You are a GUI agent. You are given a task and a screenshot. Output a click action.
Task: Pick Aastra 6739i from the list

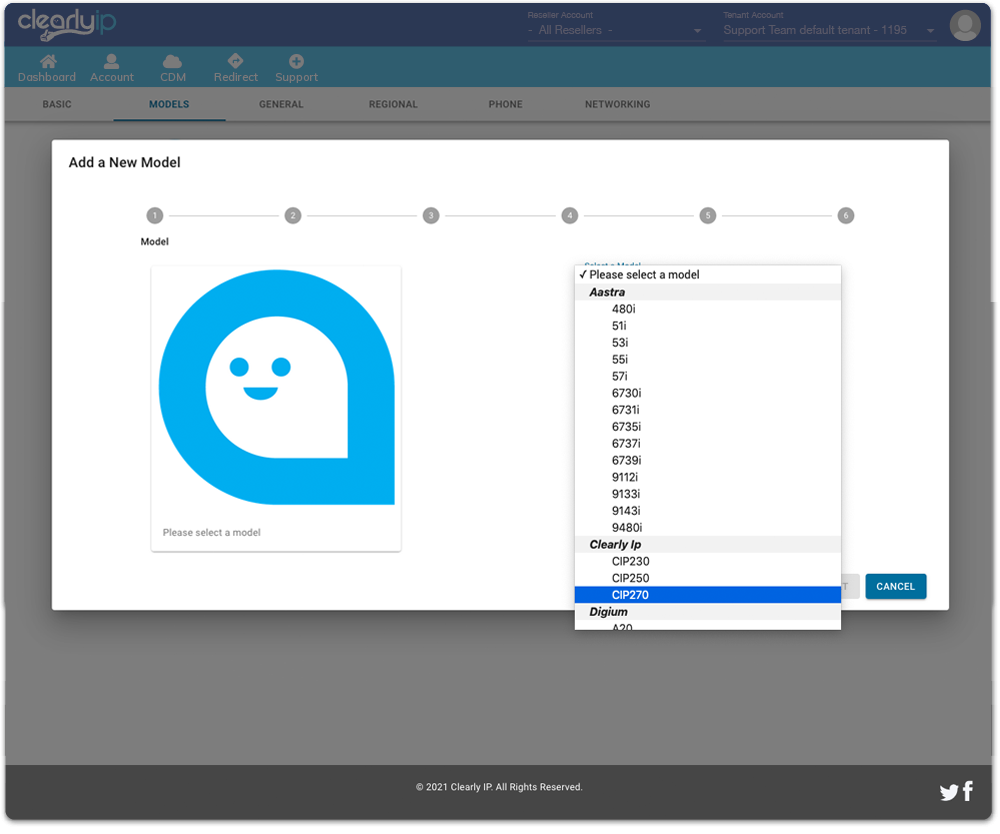tap(626, 460)
